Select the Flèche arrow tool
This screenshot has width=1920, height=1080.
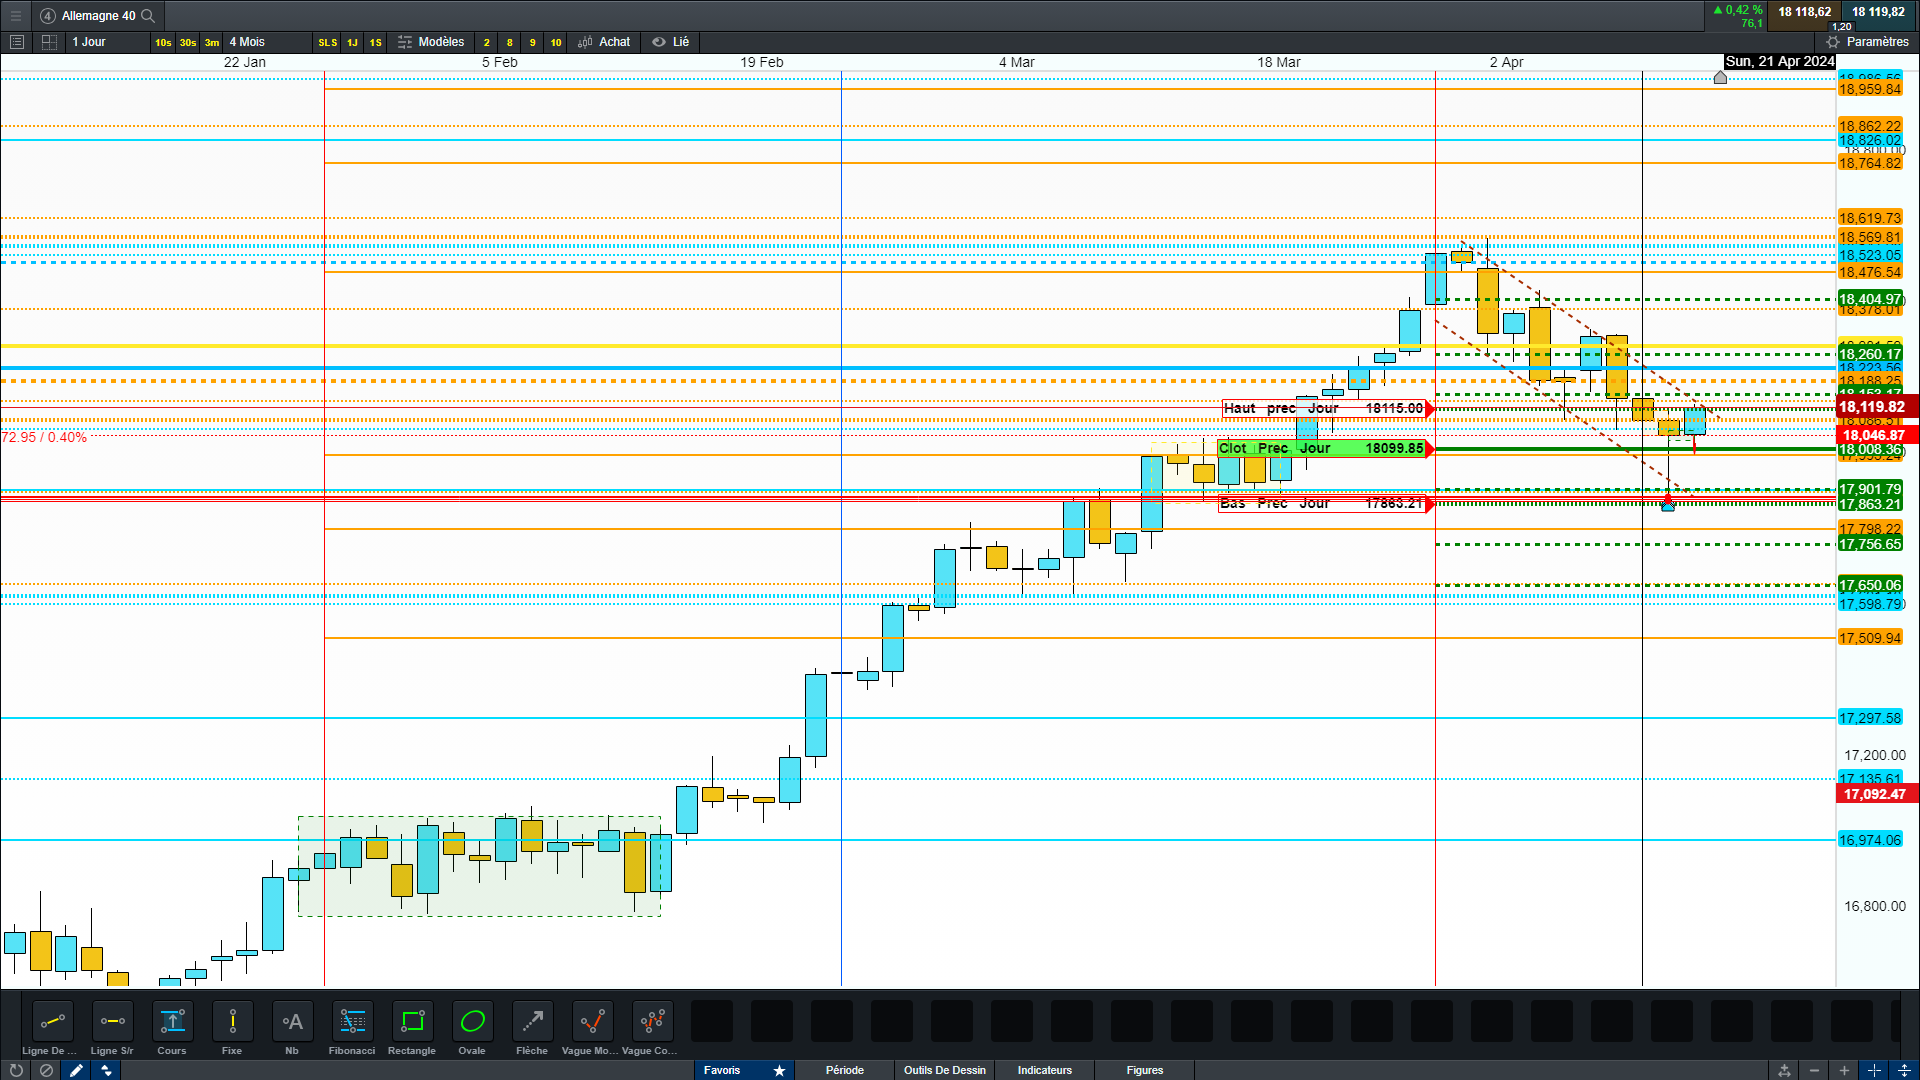point(532,1022)
